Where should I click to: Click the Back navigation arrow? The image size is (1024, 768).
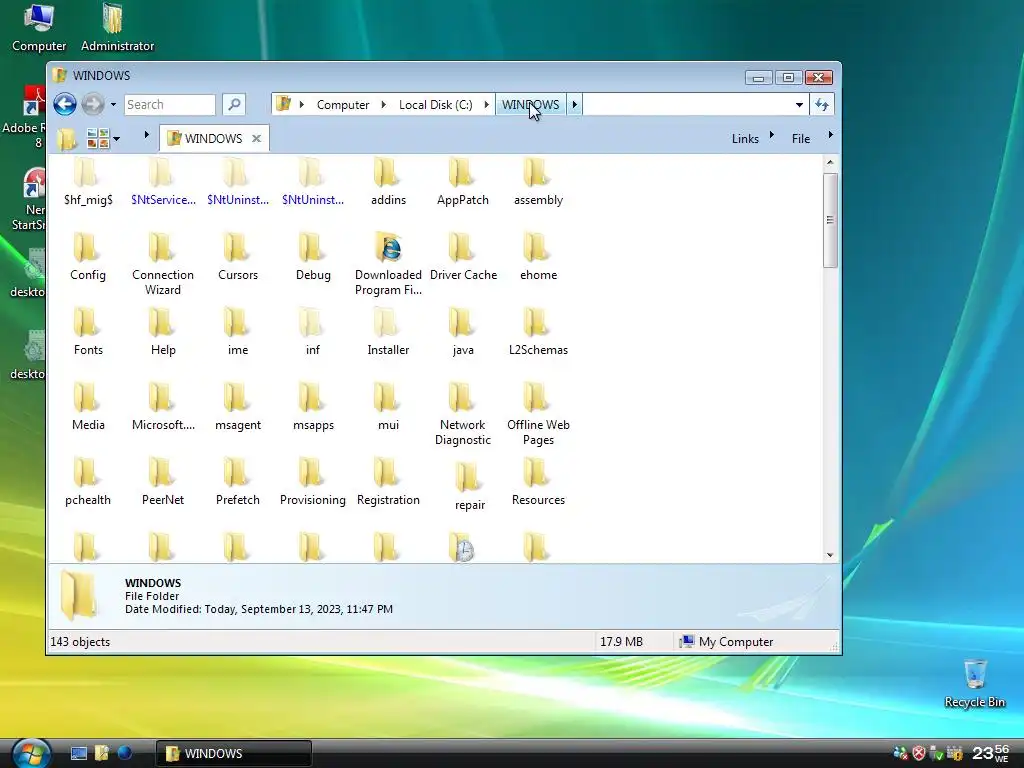65,104
